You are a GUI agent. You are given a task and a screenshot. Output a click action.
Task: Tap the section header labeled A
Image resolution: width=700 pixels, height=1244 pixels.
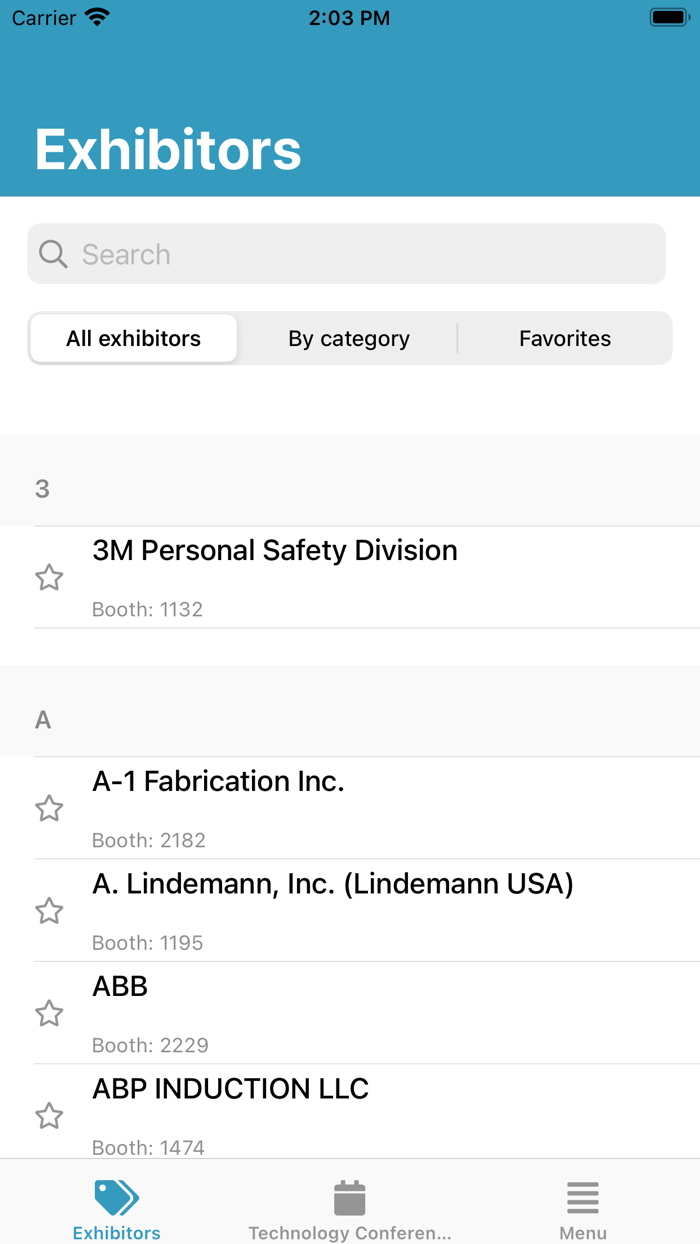(43, 720)
